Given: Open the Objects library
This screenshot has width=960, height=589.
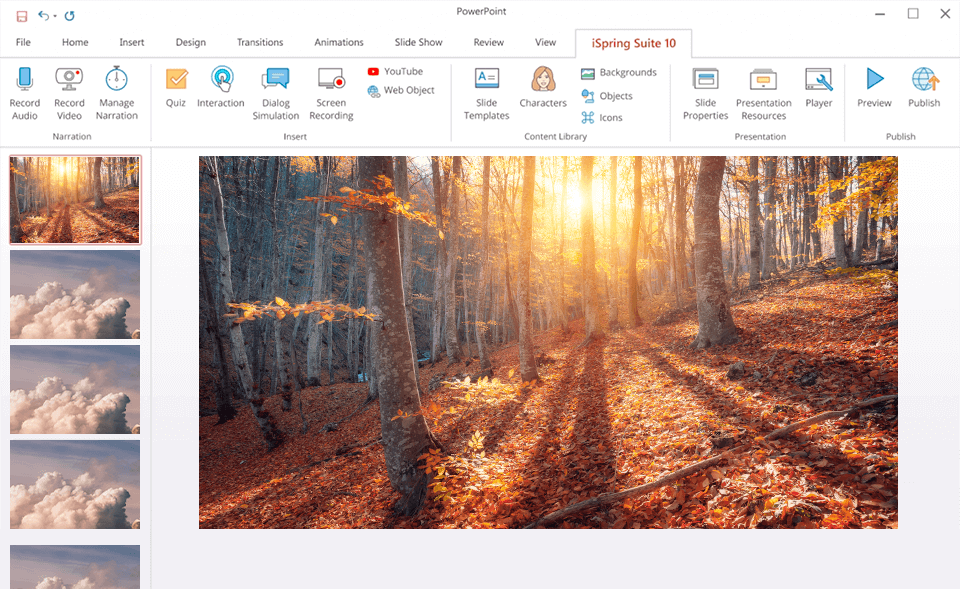Looking at the screenshot, I should (x=612, y=95).
